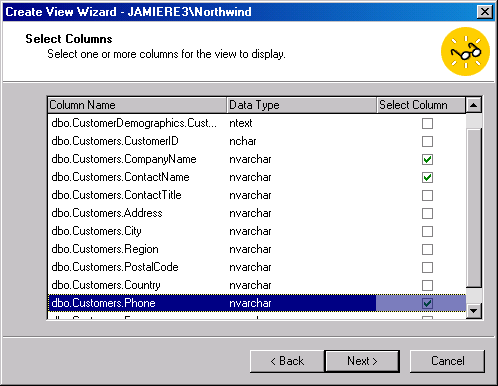The width and height of the screenshot is (498, 386).
Task: Click the vertical scrollbar thumb
Action: pyautogui.click(x=474, y=207)
